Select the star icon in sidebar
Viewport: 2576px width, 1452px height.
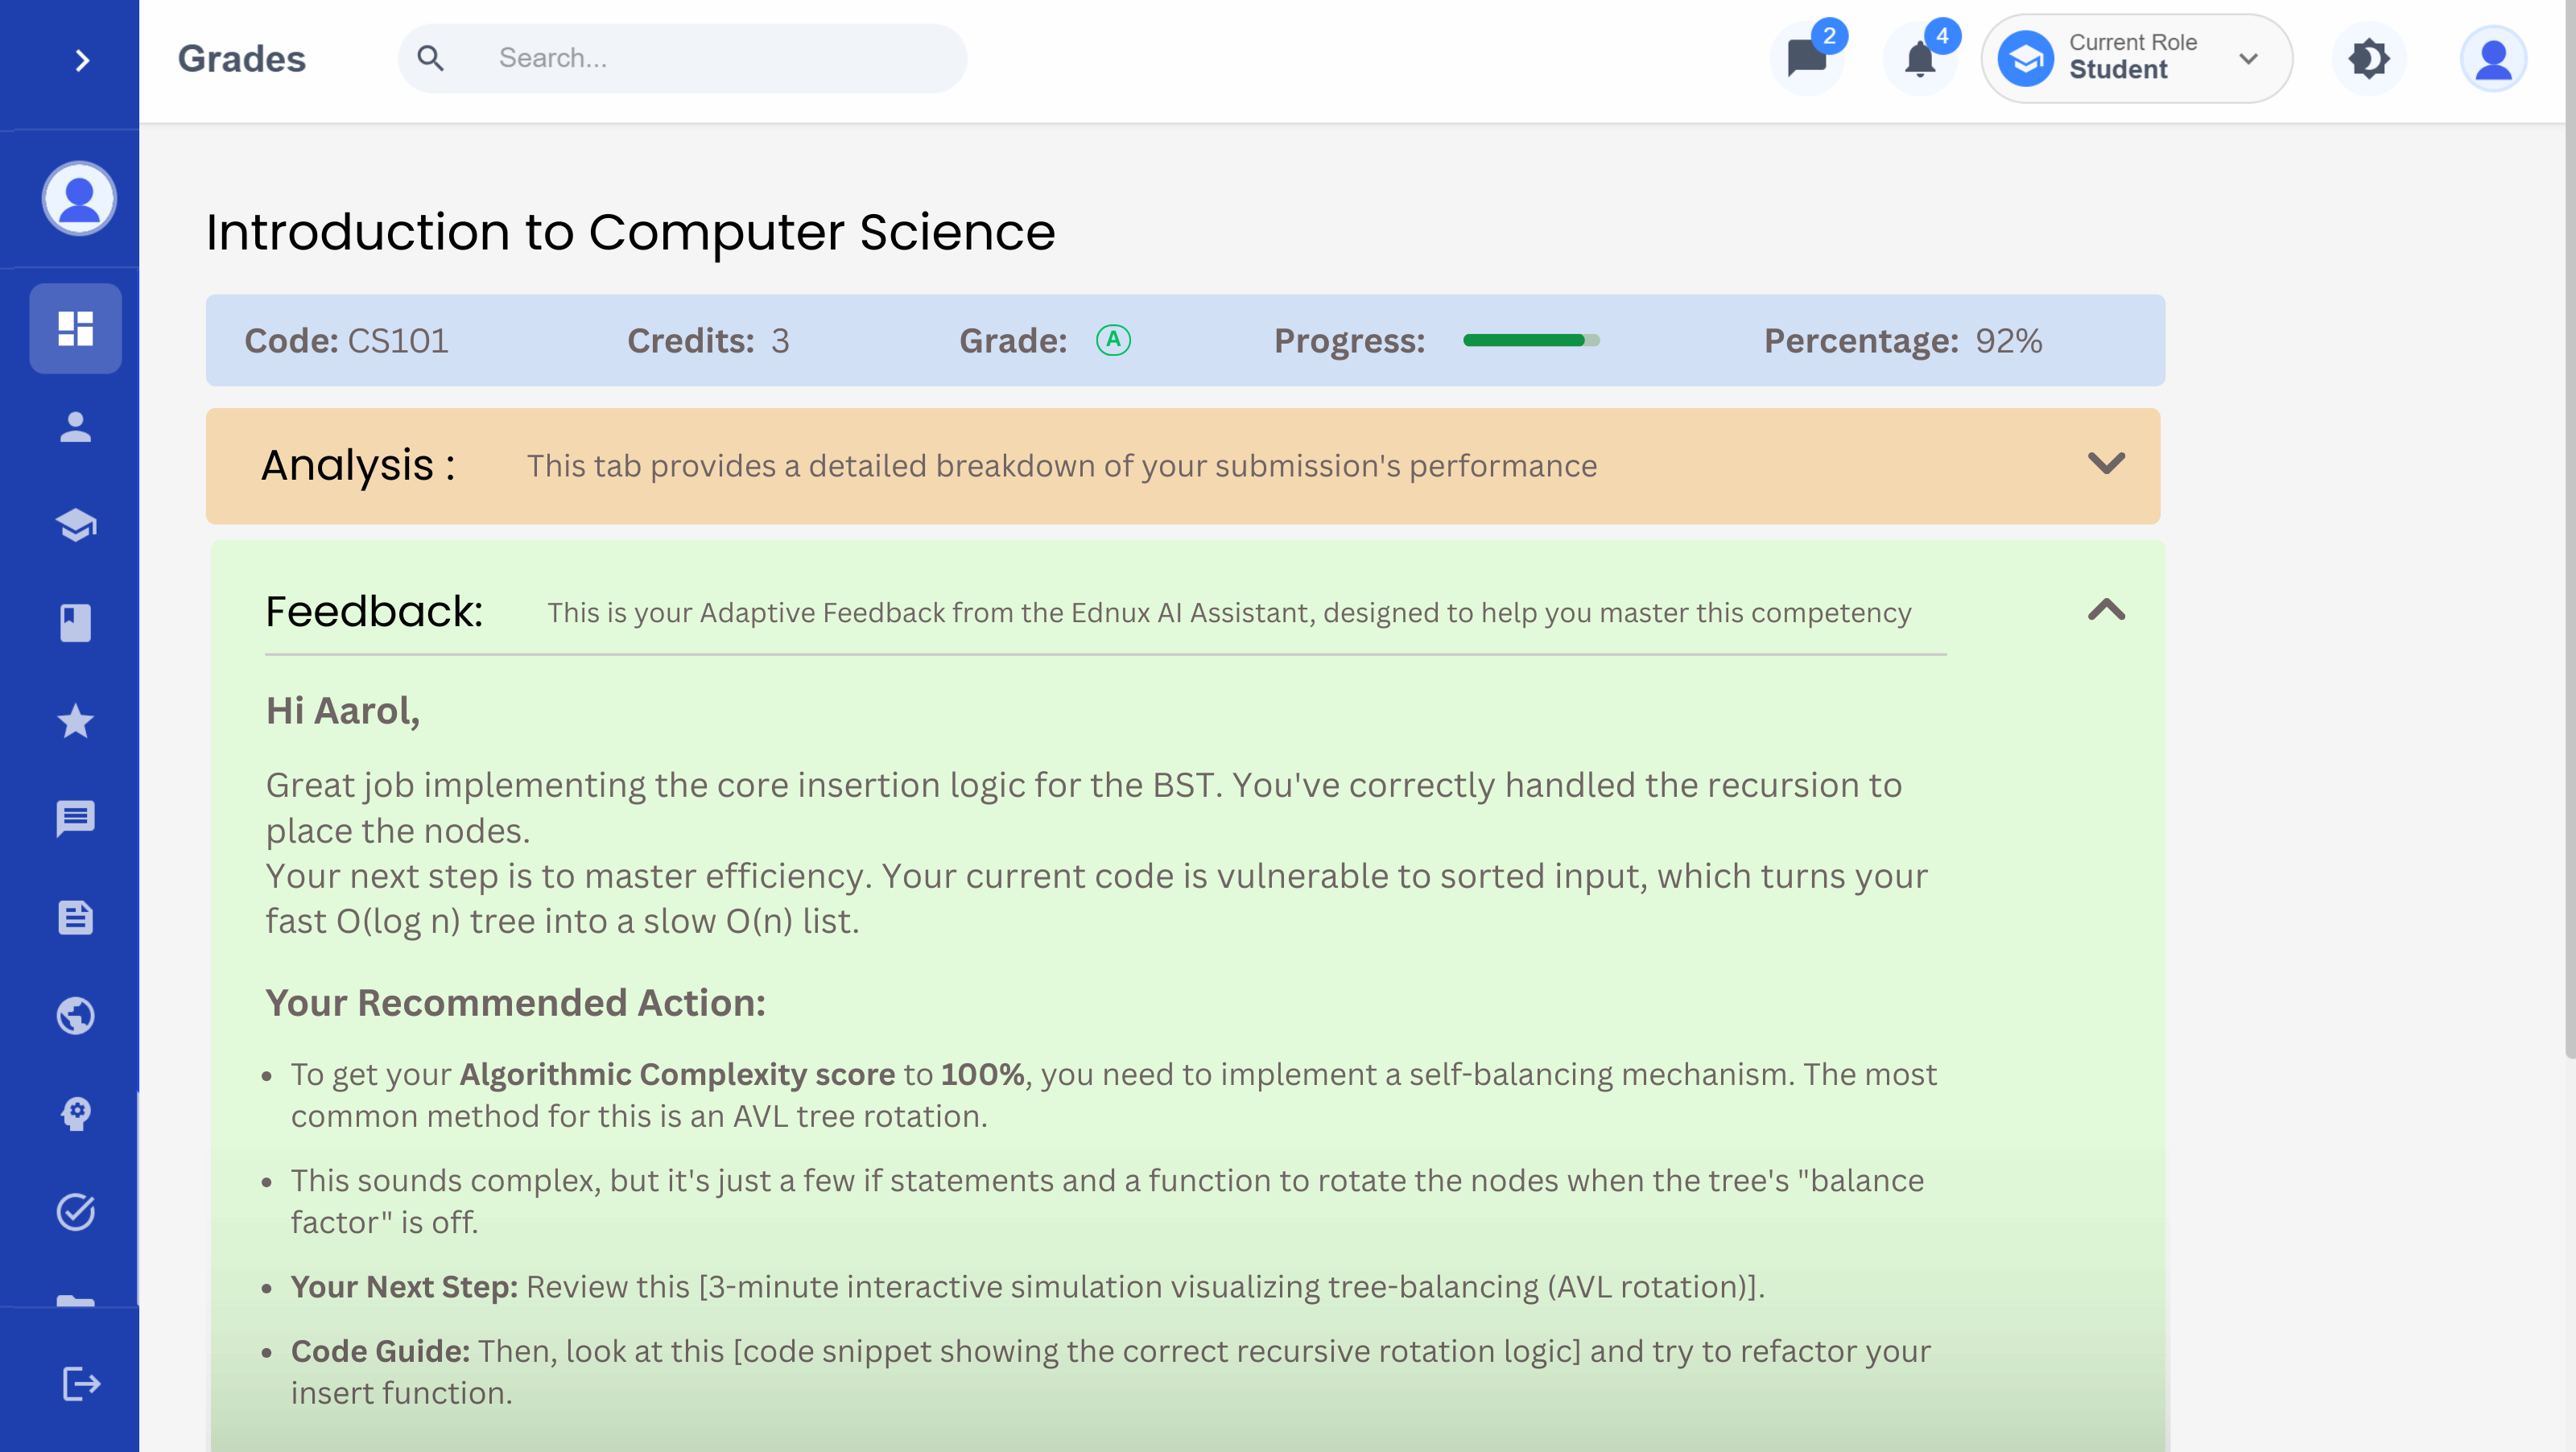[76, 721]
